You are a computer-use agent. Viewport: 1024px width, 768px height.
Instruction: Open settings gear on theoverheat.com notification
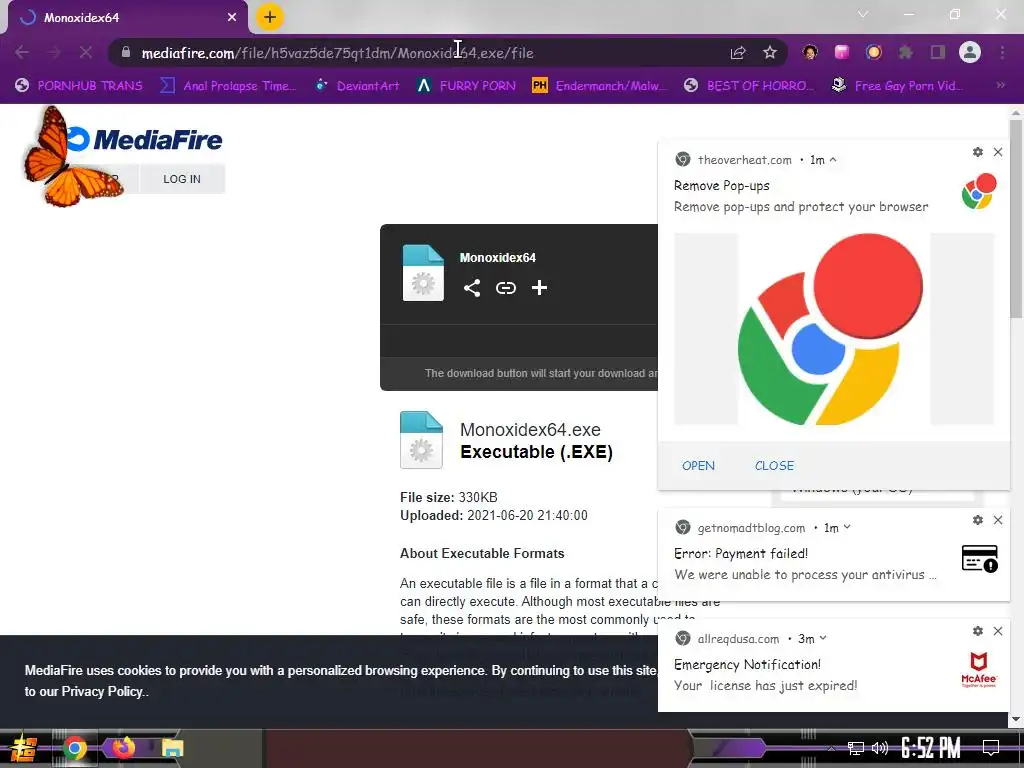point(978,152)
